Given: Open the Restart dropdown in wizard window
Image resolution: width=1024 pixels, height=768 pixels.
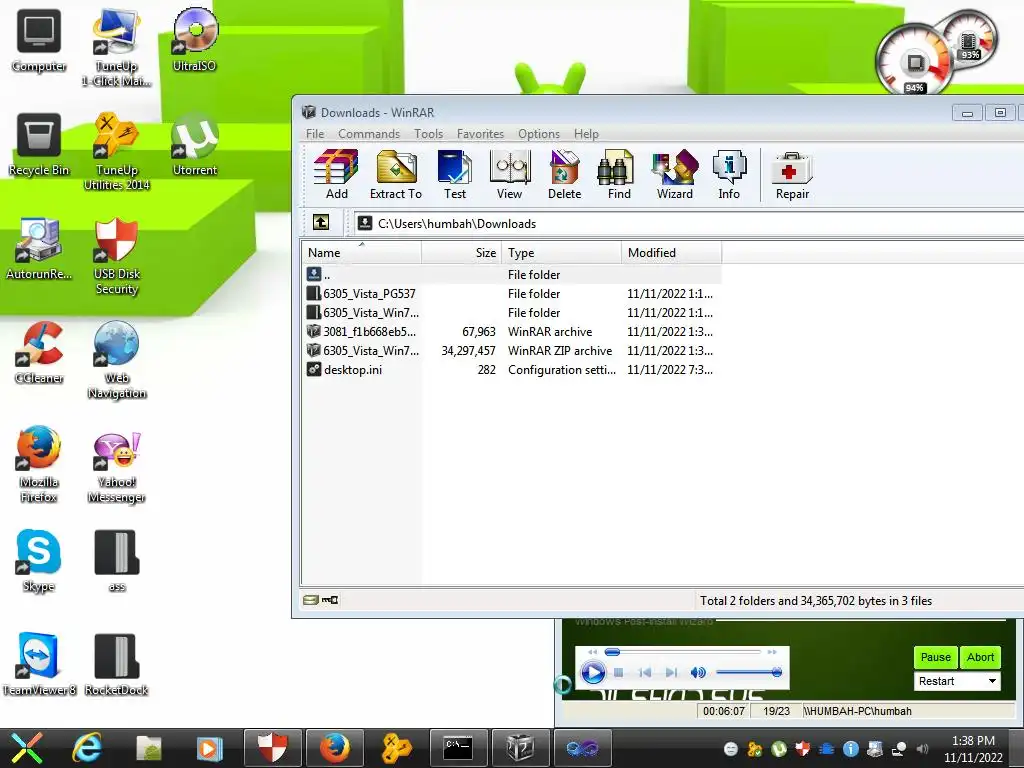Looking at the screenshot, I should 957,680.
